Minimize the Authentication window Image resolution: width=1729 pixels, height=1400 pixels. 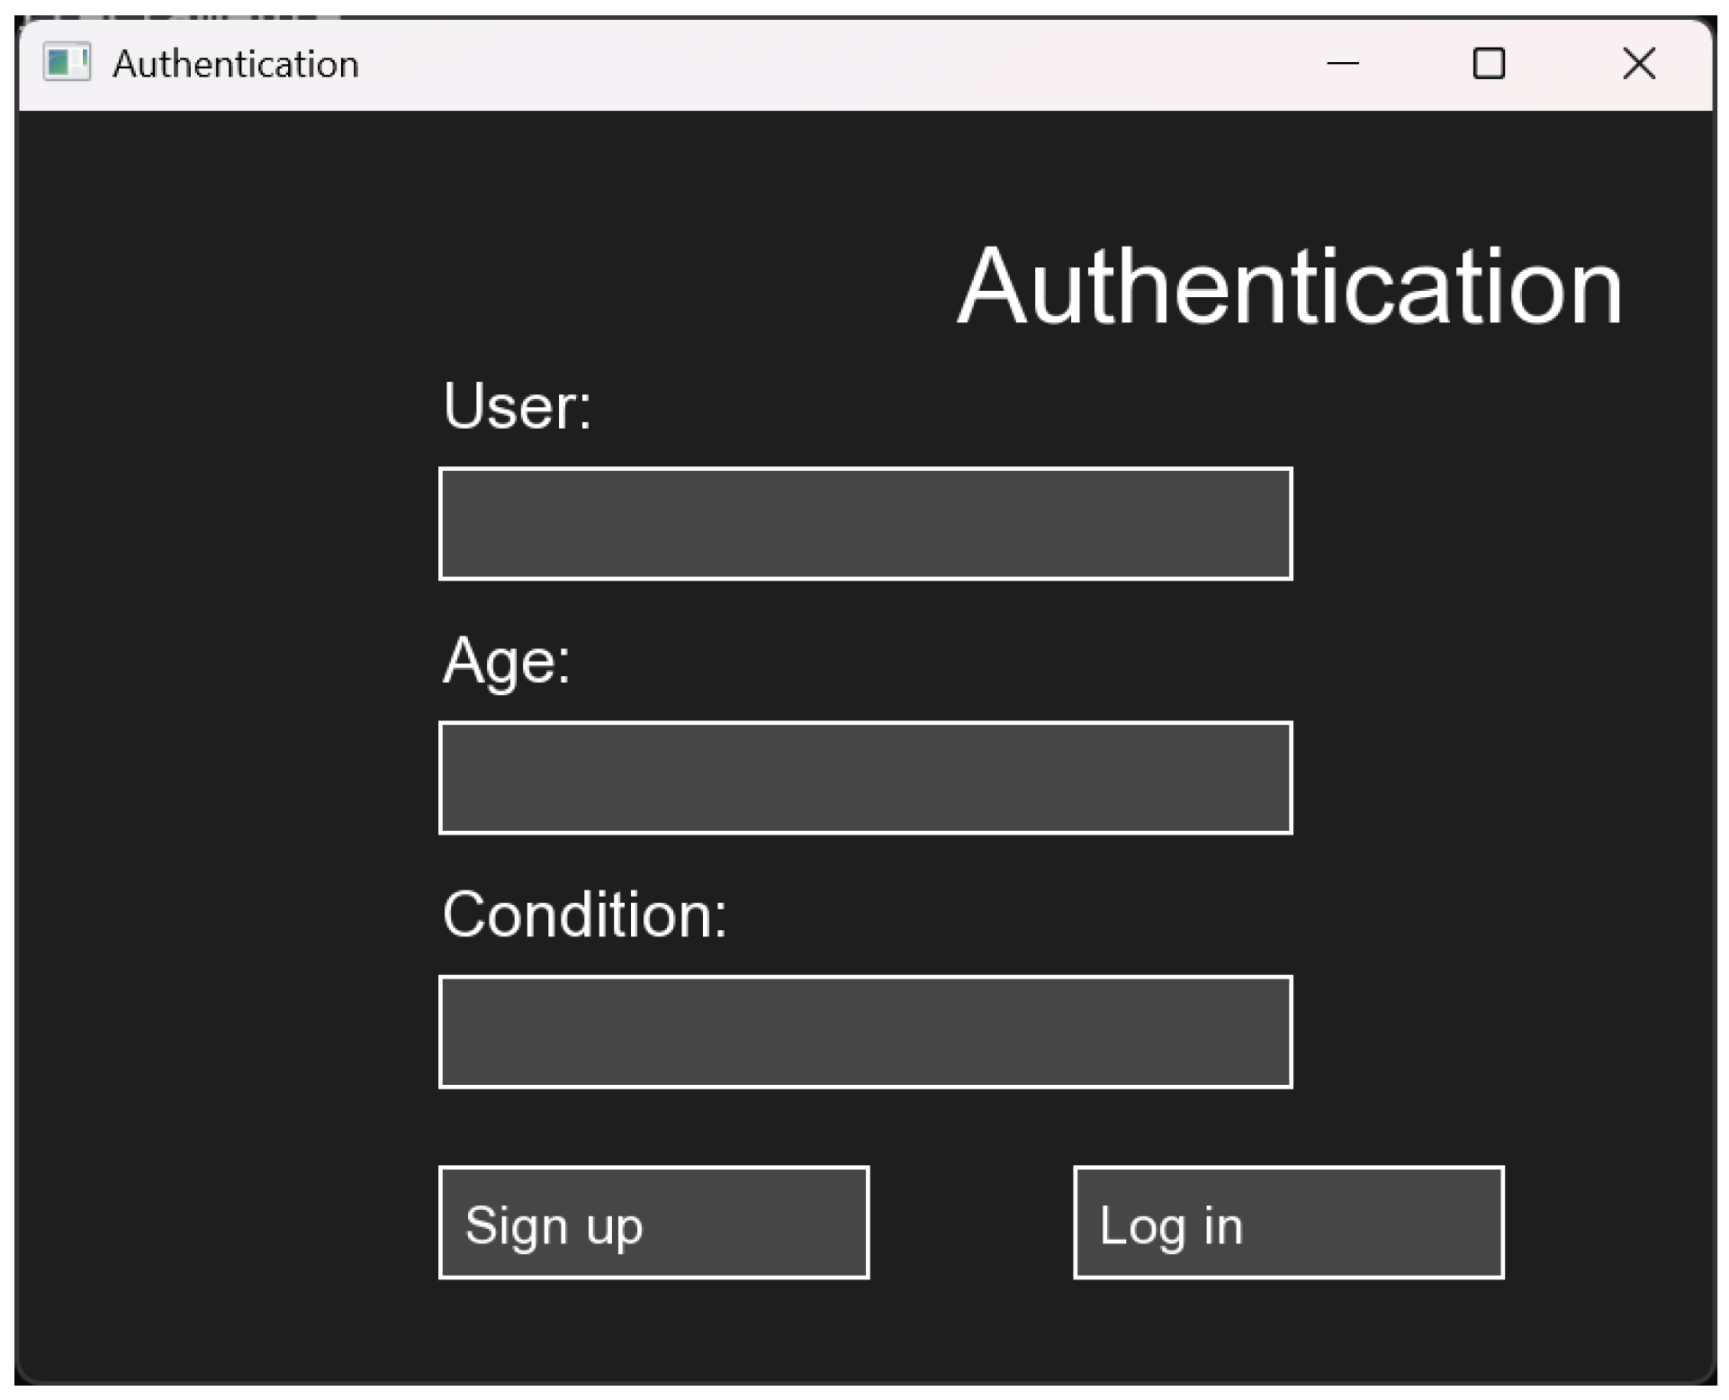pos(1342,63)
